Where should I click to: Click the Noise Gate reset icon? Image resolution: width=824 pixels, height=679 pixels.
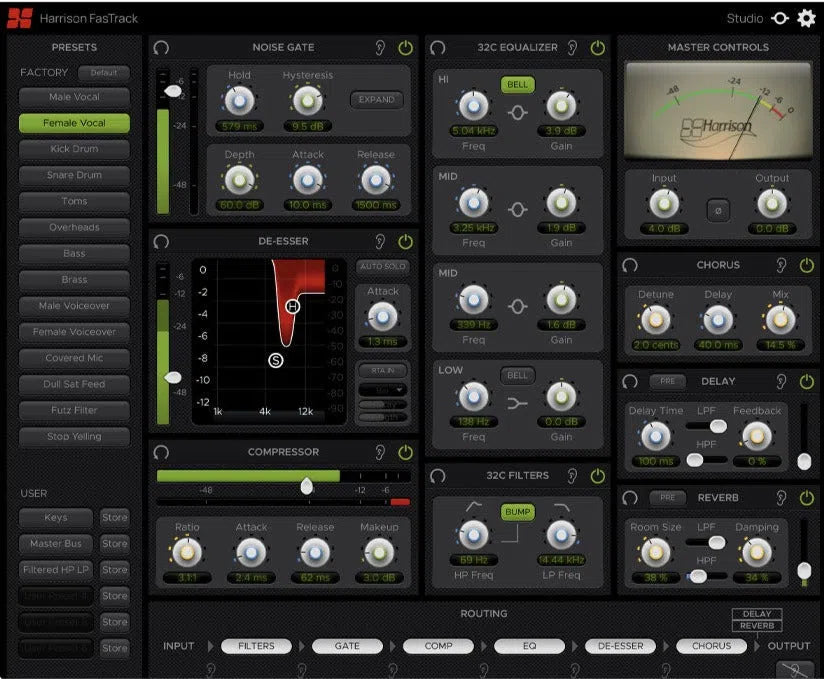pyautogui.click(x=162, y=47)
